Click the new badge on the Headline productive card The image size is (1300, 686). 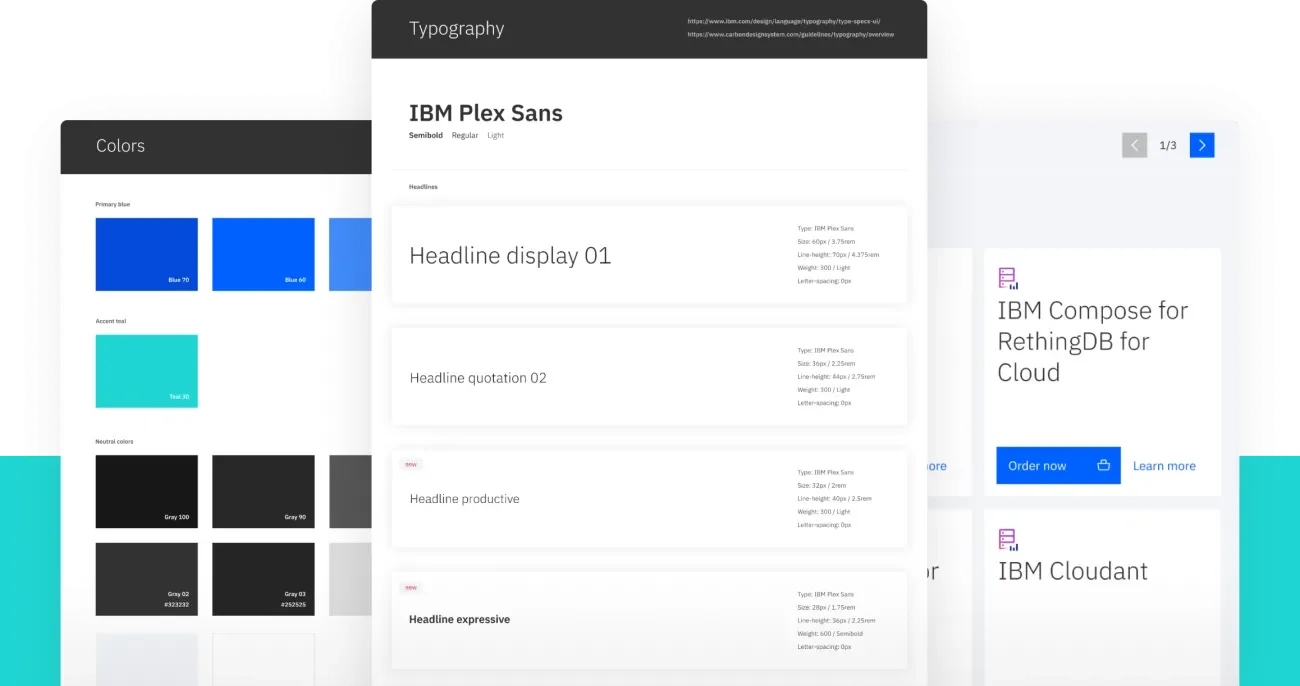tap(411, 464)
